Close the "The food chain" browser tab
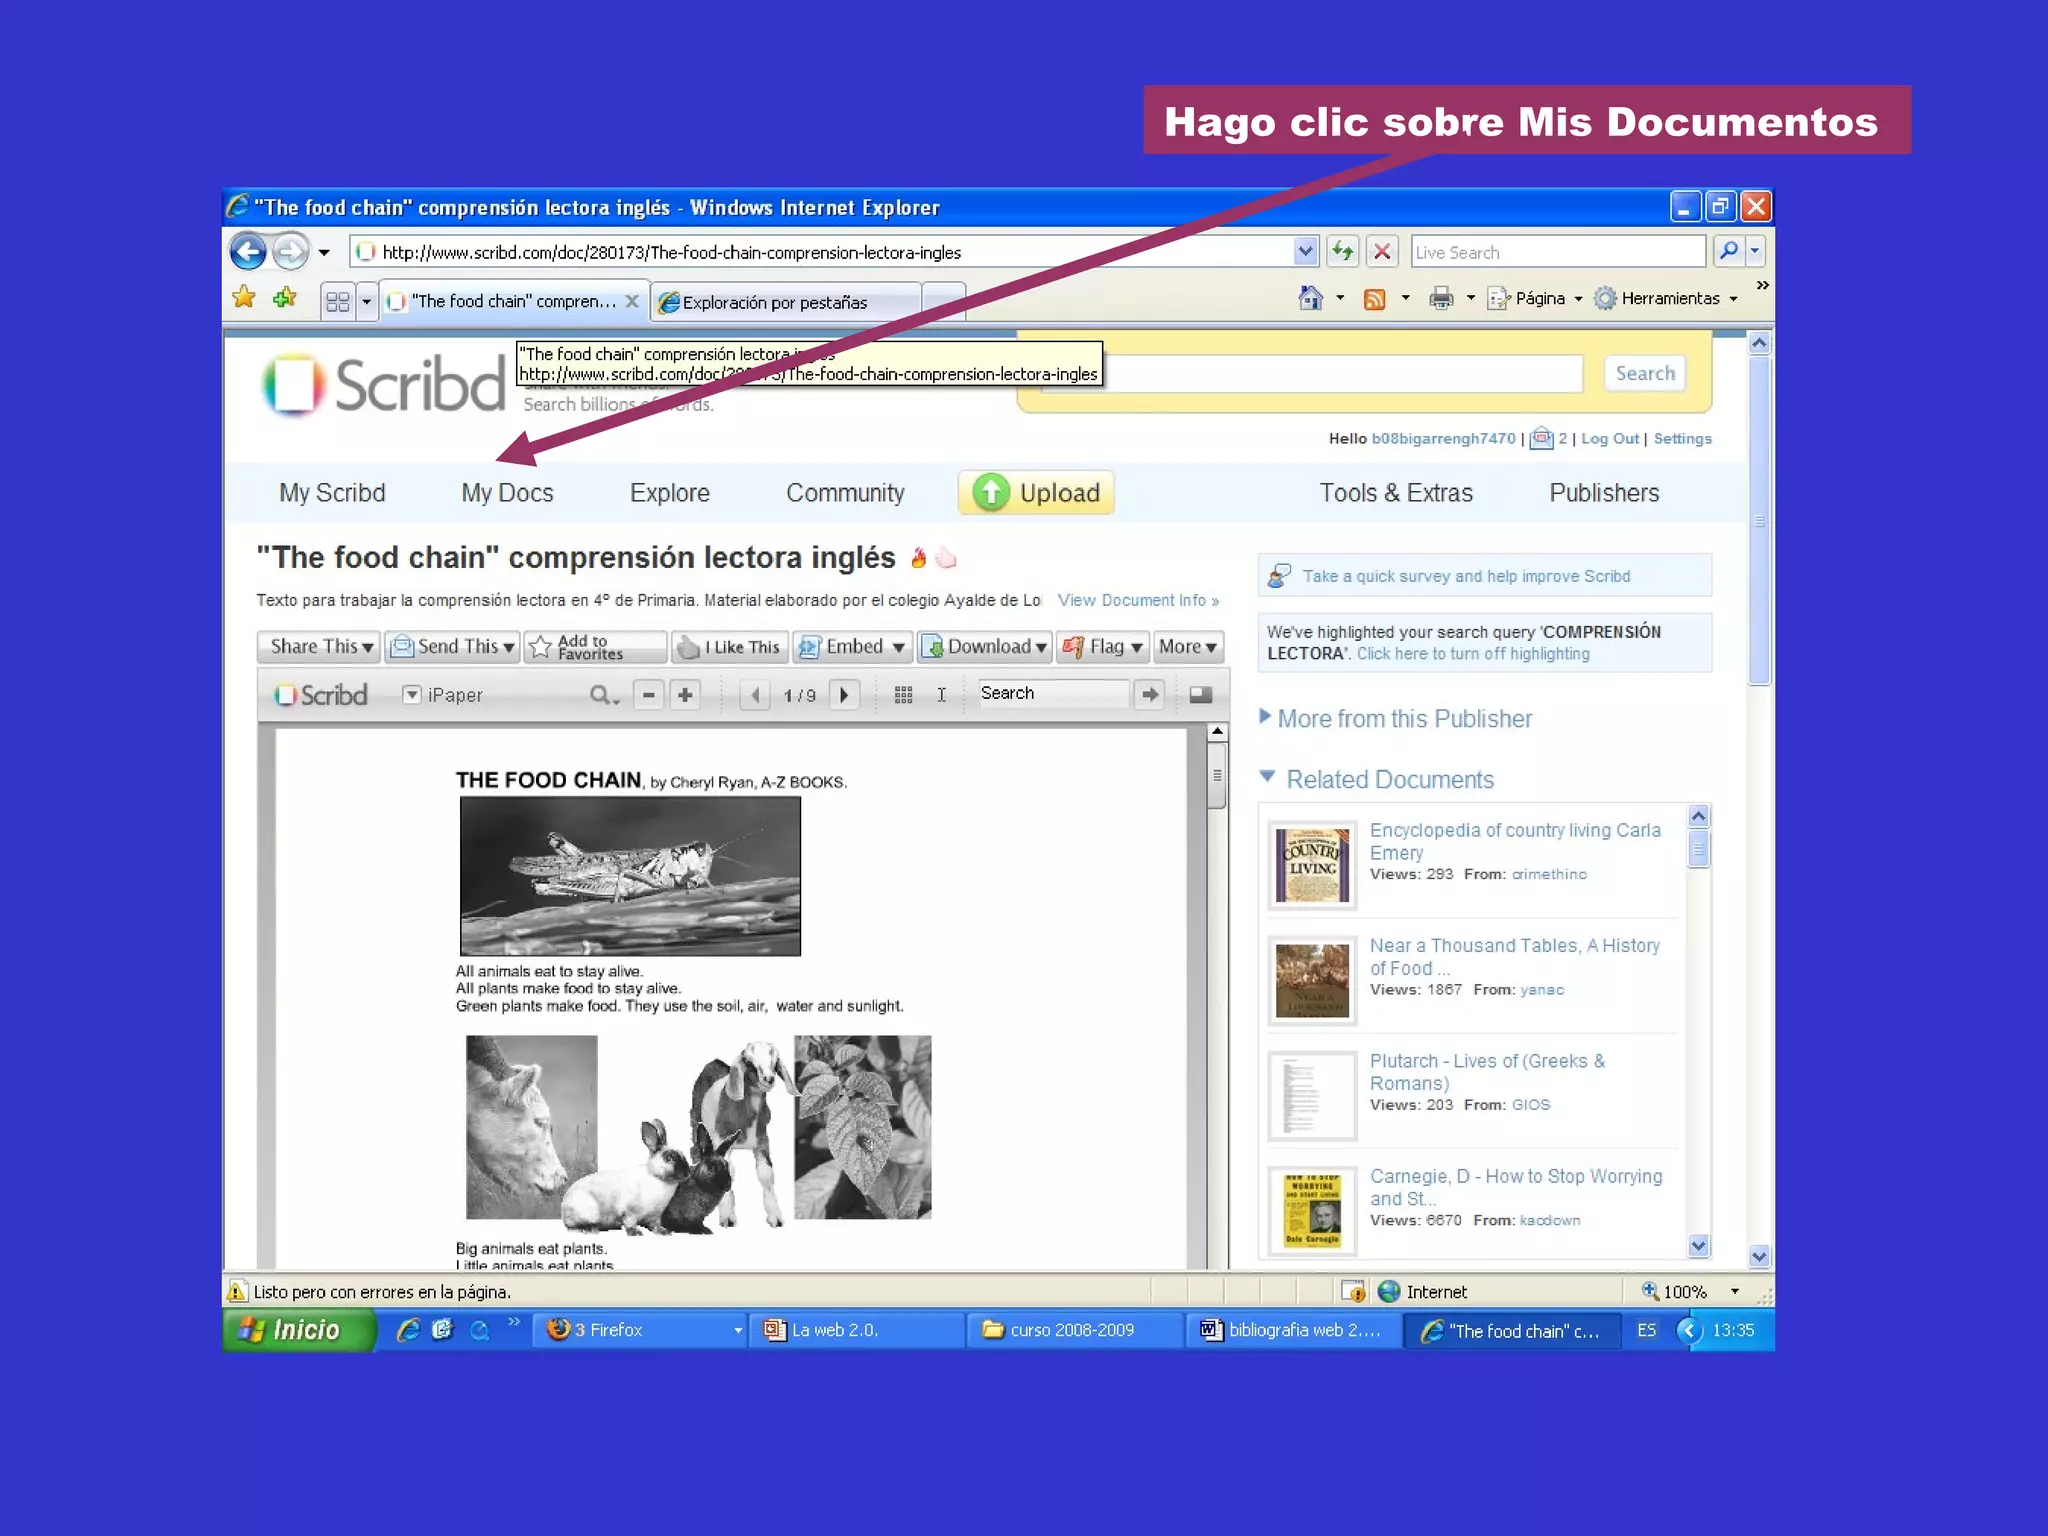The height and width of the screenshot is (1536, 2048). [632, 301]
